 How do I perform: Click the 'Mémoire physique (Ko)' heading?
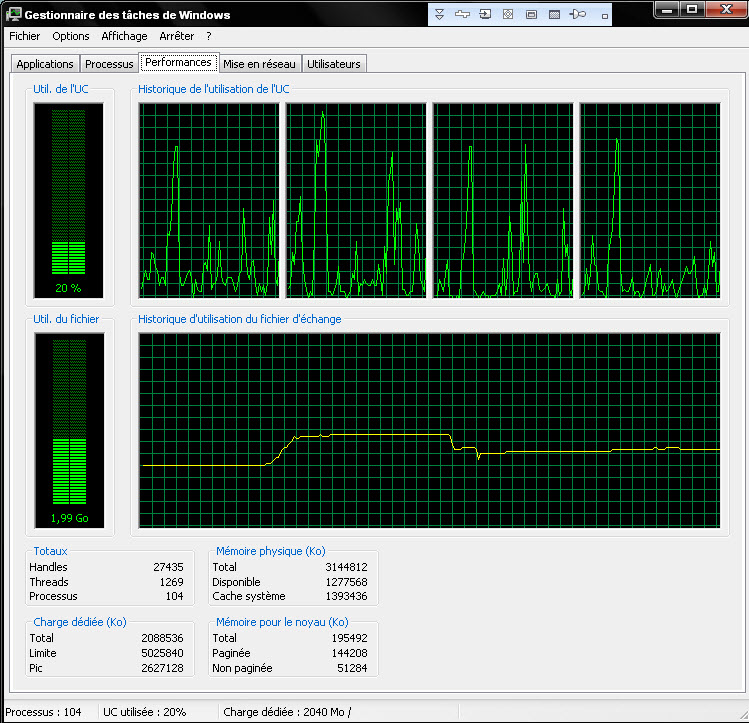coord(271,551)
